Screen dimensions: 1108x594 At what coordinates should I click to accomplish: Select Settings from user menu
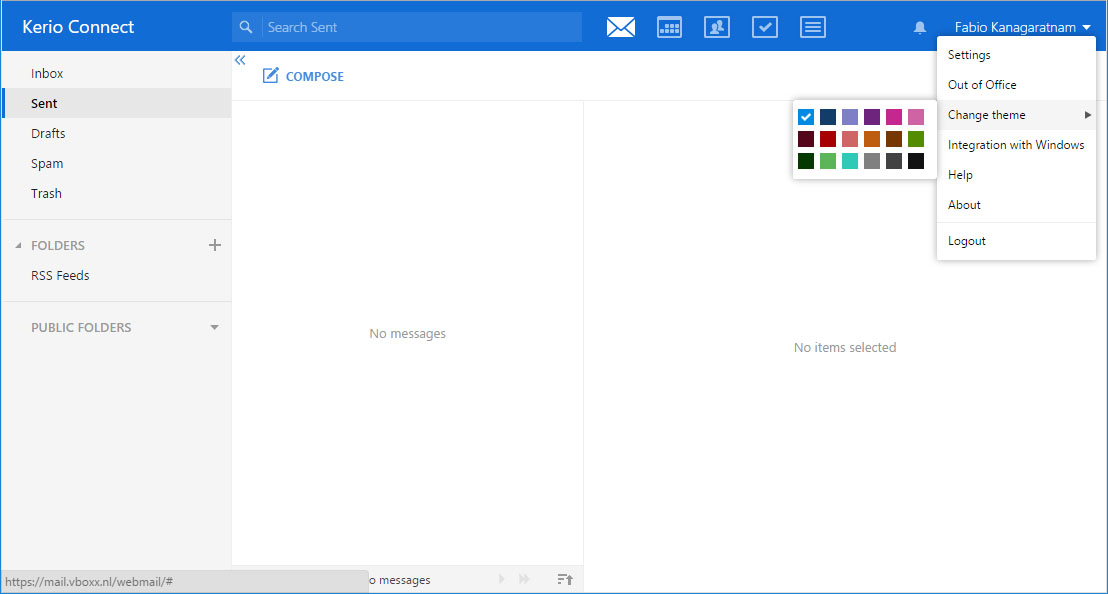tap(1016, 54)
